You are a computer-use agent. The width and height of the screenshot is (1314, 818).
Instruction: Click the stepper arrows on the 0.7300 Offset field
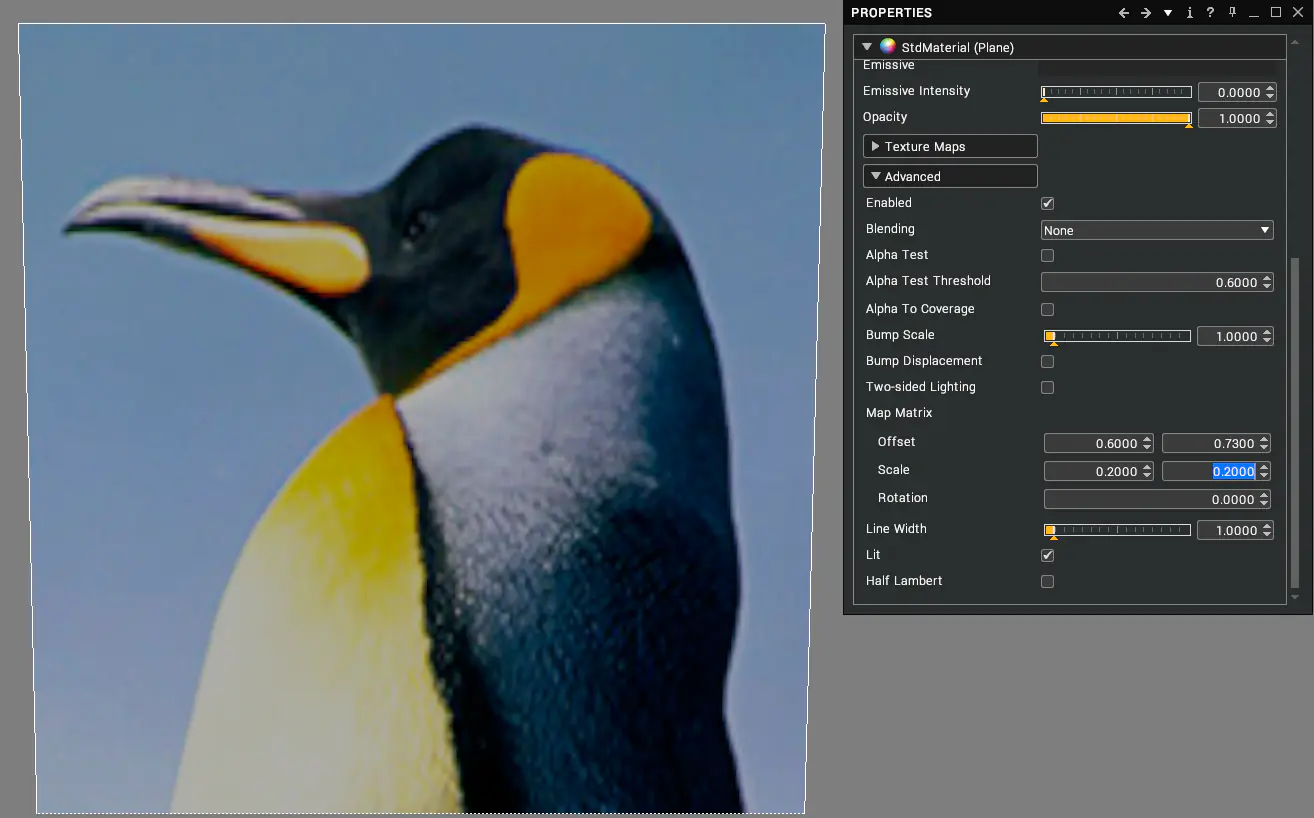click(x=1264, y=443)
